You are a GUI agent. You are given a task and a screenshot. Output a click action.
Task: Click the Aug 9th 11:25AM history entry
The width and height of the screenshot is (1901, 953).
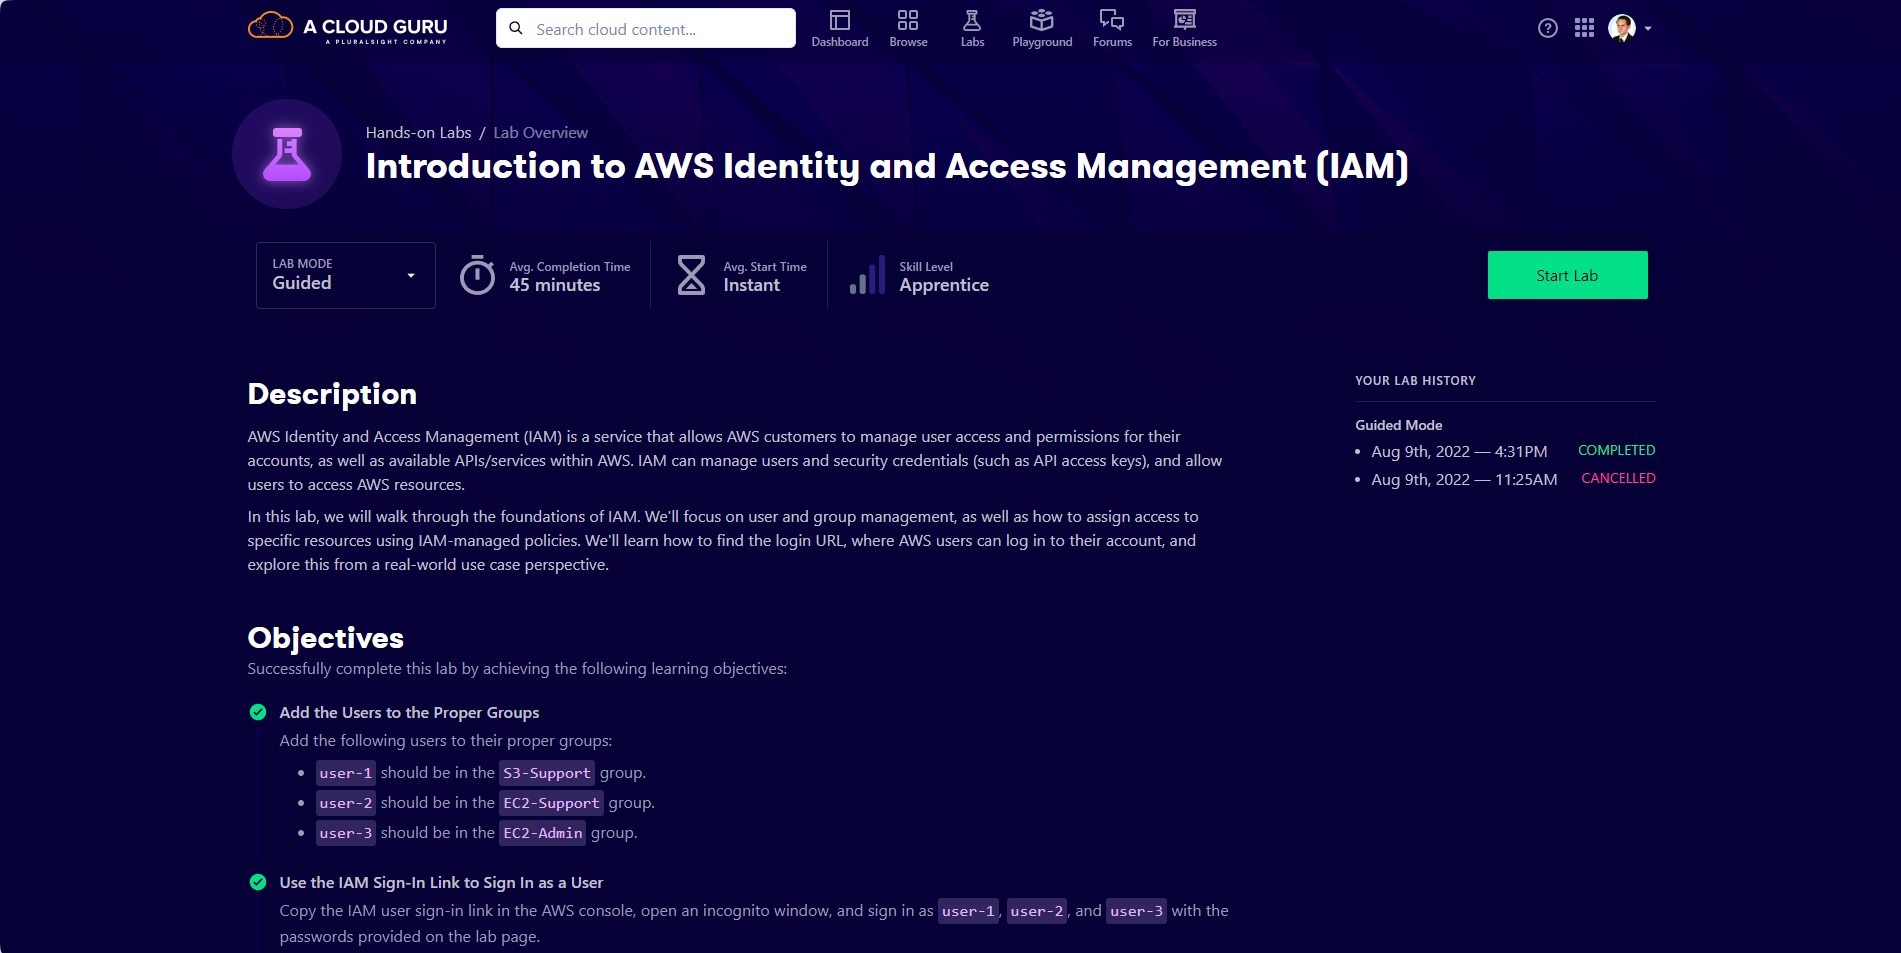1464,479
